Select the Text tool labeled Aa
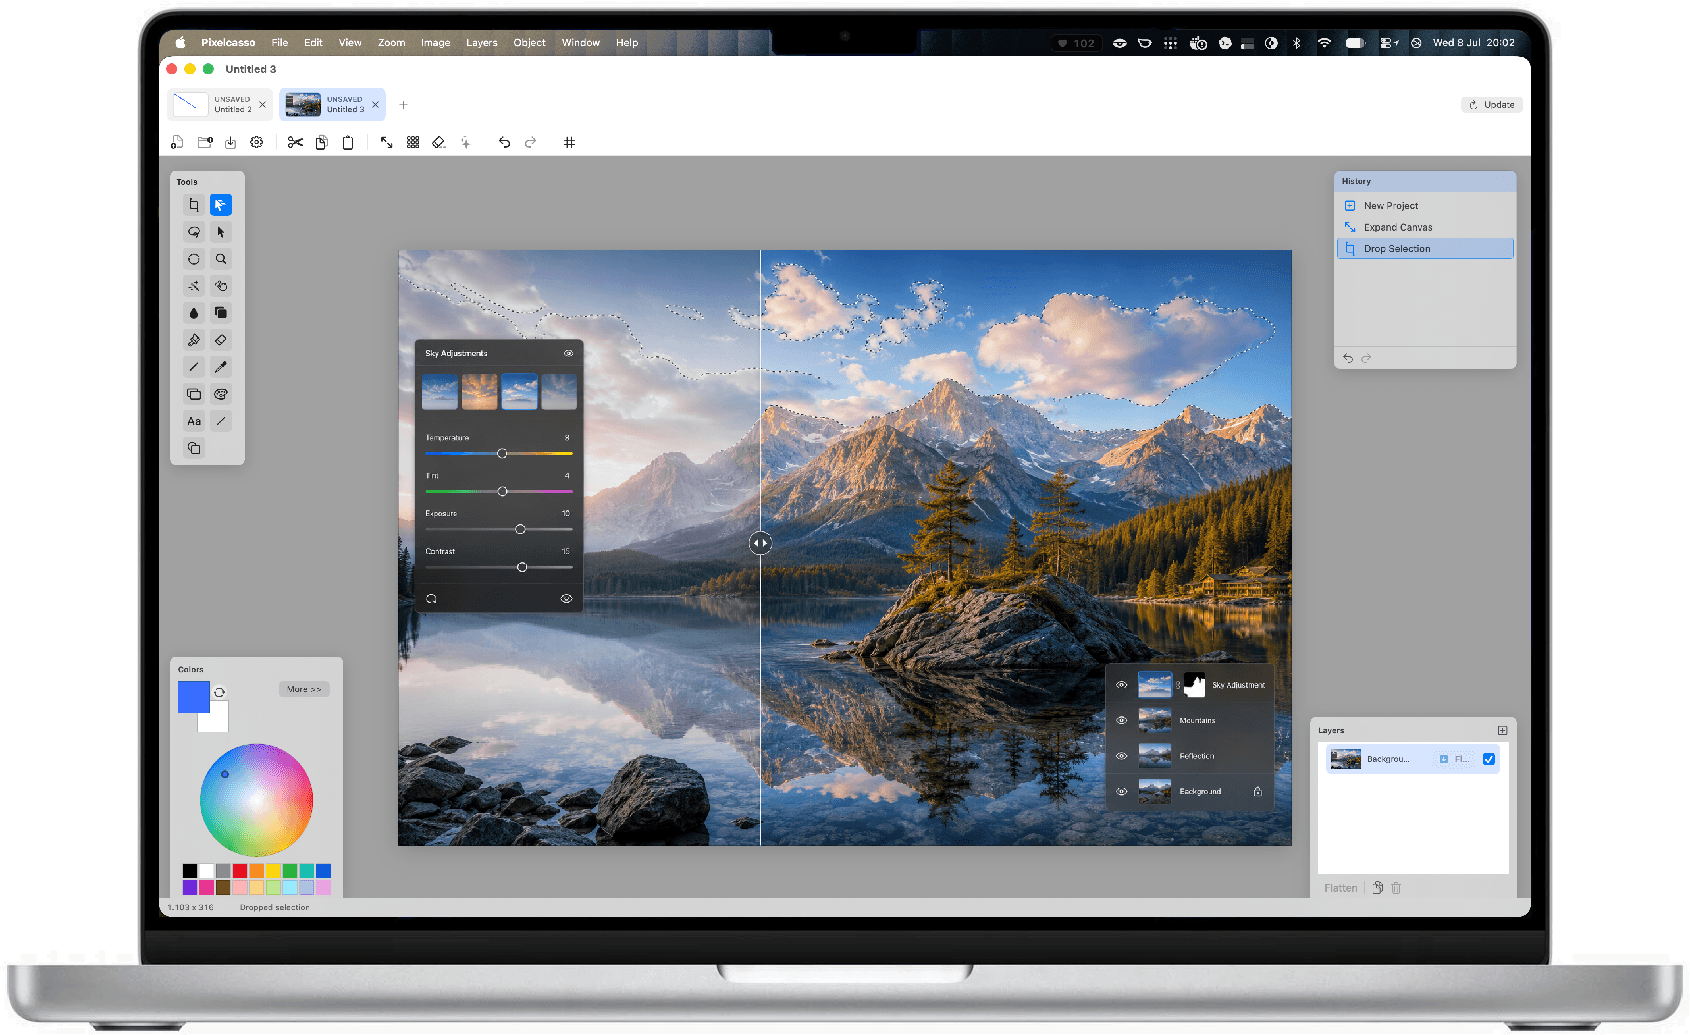This screenshot has width=1690, height=1035. 194,421
